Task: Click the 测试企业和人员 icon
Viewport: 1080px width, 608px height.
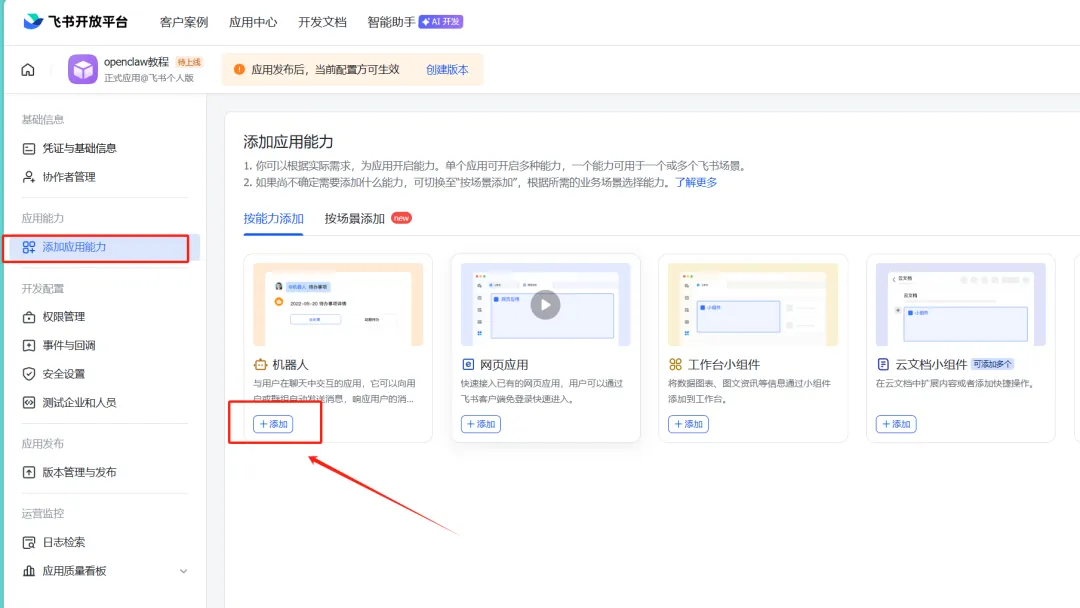Action: tap(29, 403)
